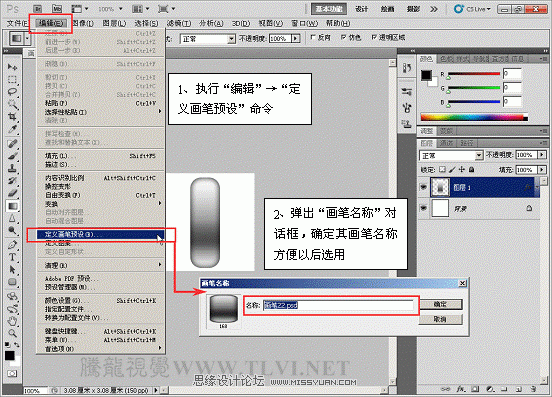Hide the 背景 layer with eye icon
Image resolution: width=552 pixels, height=397 pixels.
pos(424,208)
